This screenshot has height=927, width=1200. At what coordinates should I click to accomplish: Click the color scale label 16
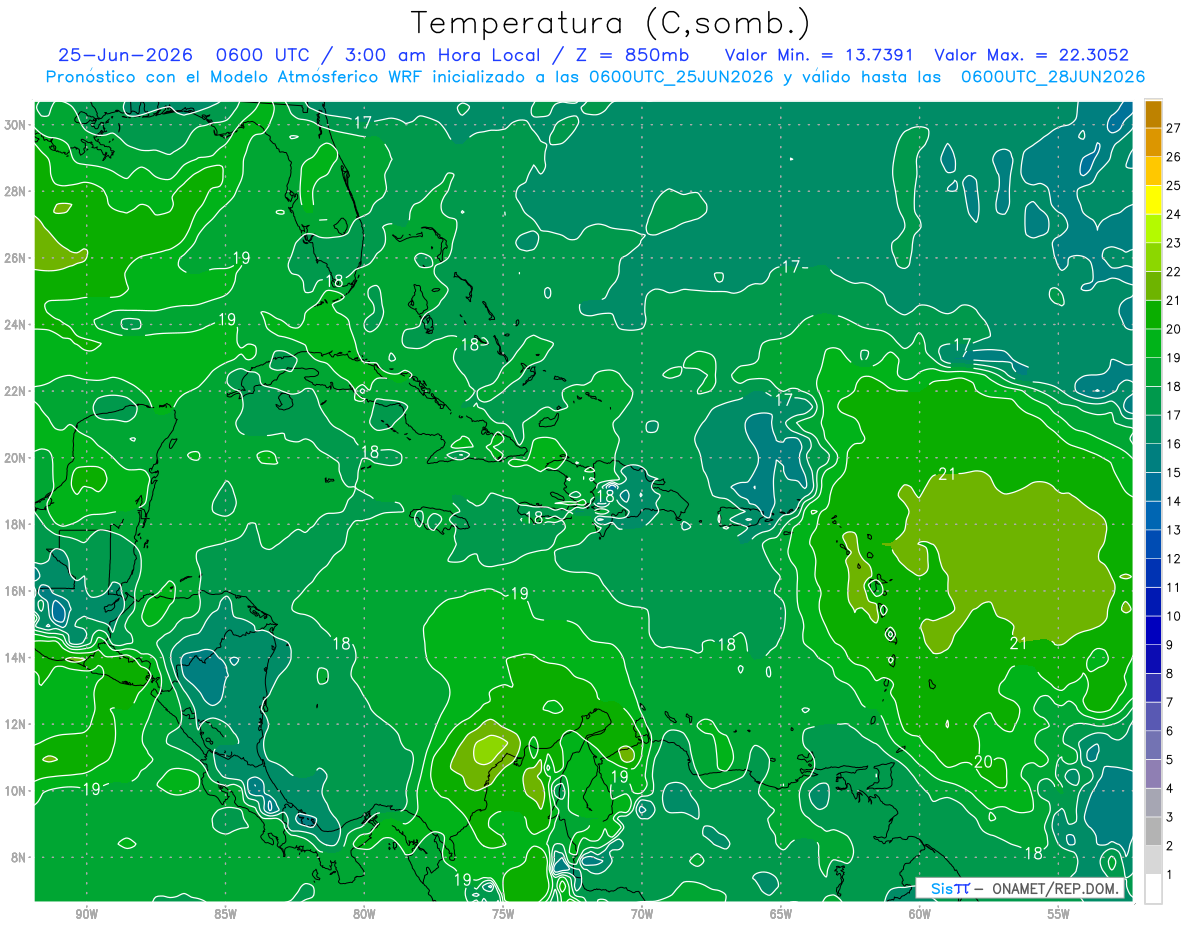1174,444
